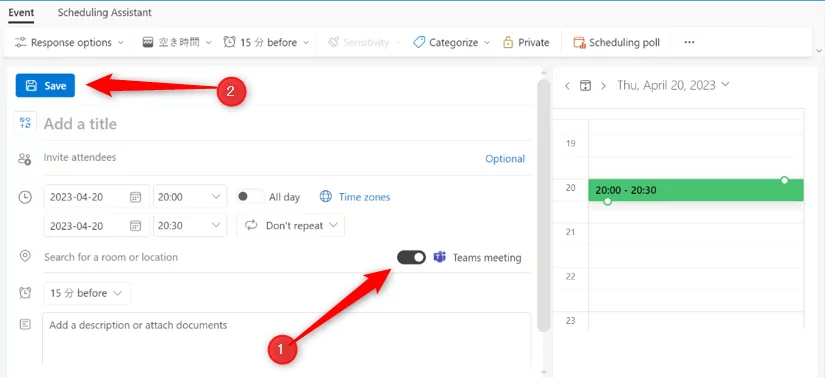Click the Private lock button
Screen dimensions: 825x378
(526, 43)
